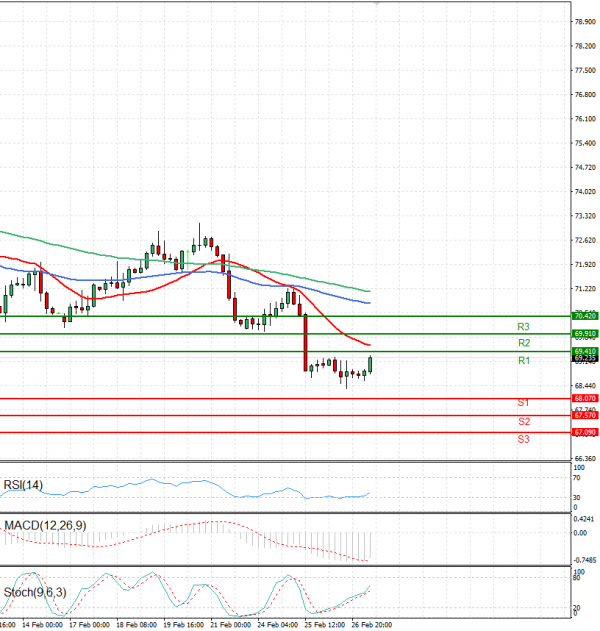
Task: Click the 68.440 price axis value
Action: [x=585, y=386]
